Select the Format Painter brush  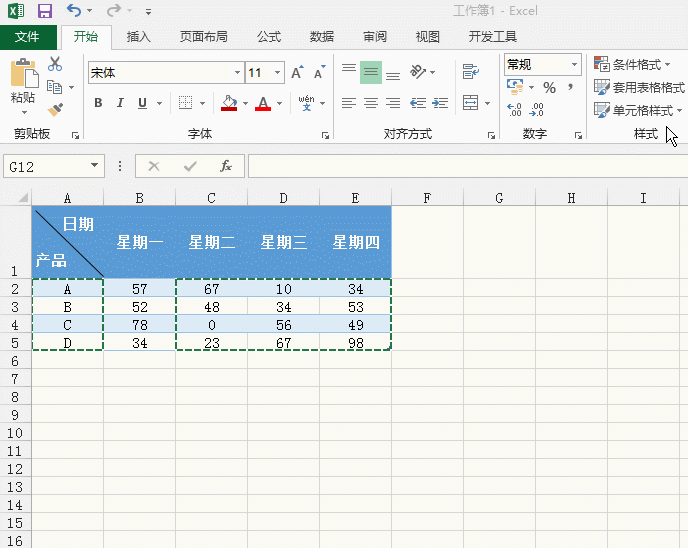click(x=55, y=109)
